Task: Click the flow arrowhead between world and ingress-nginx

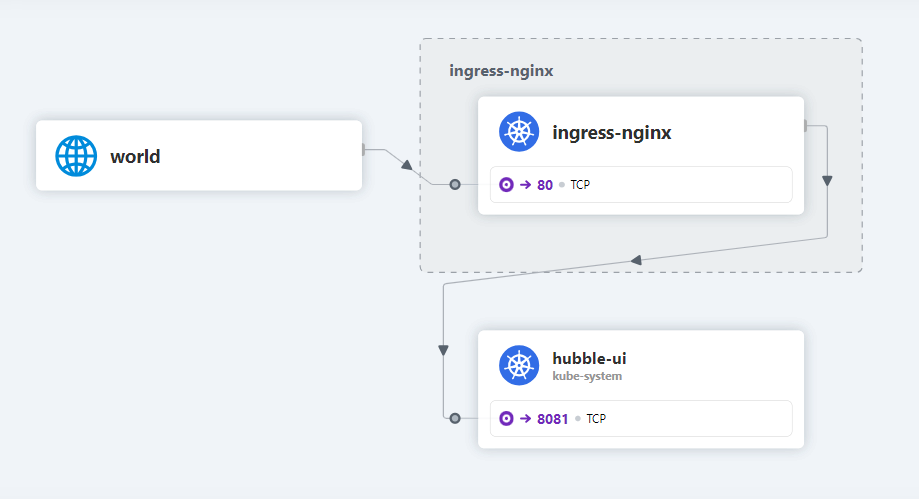Action: (406, 164)
